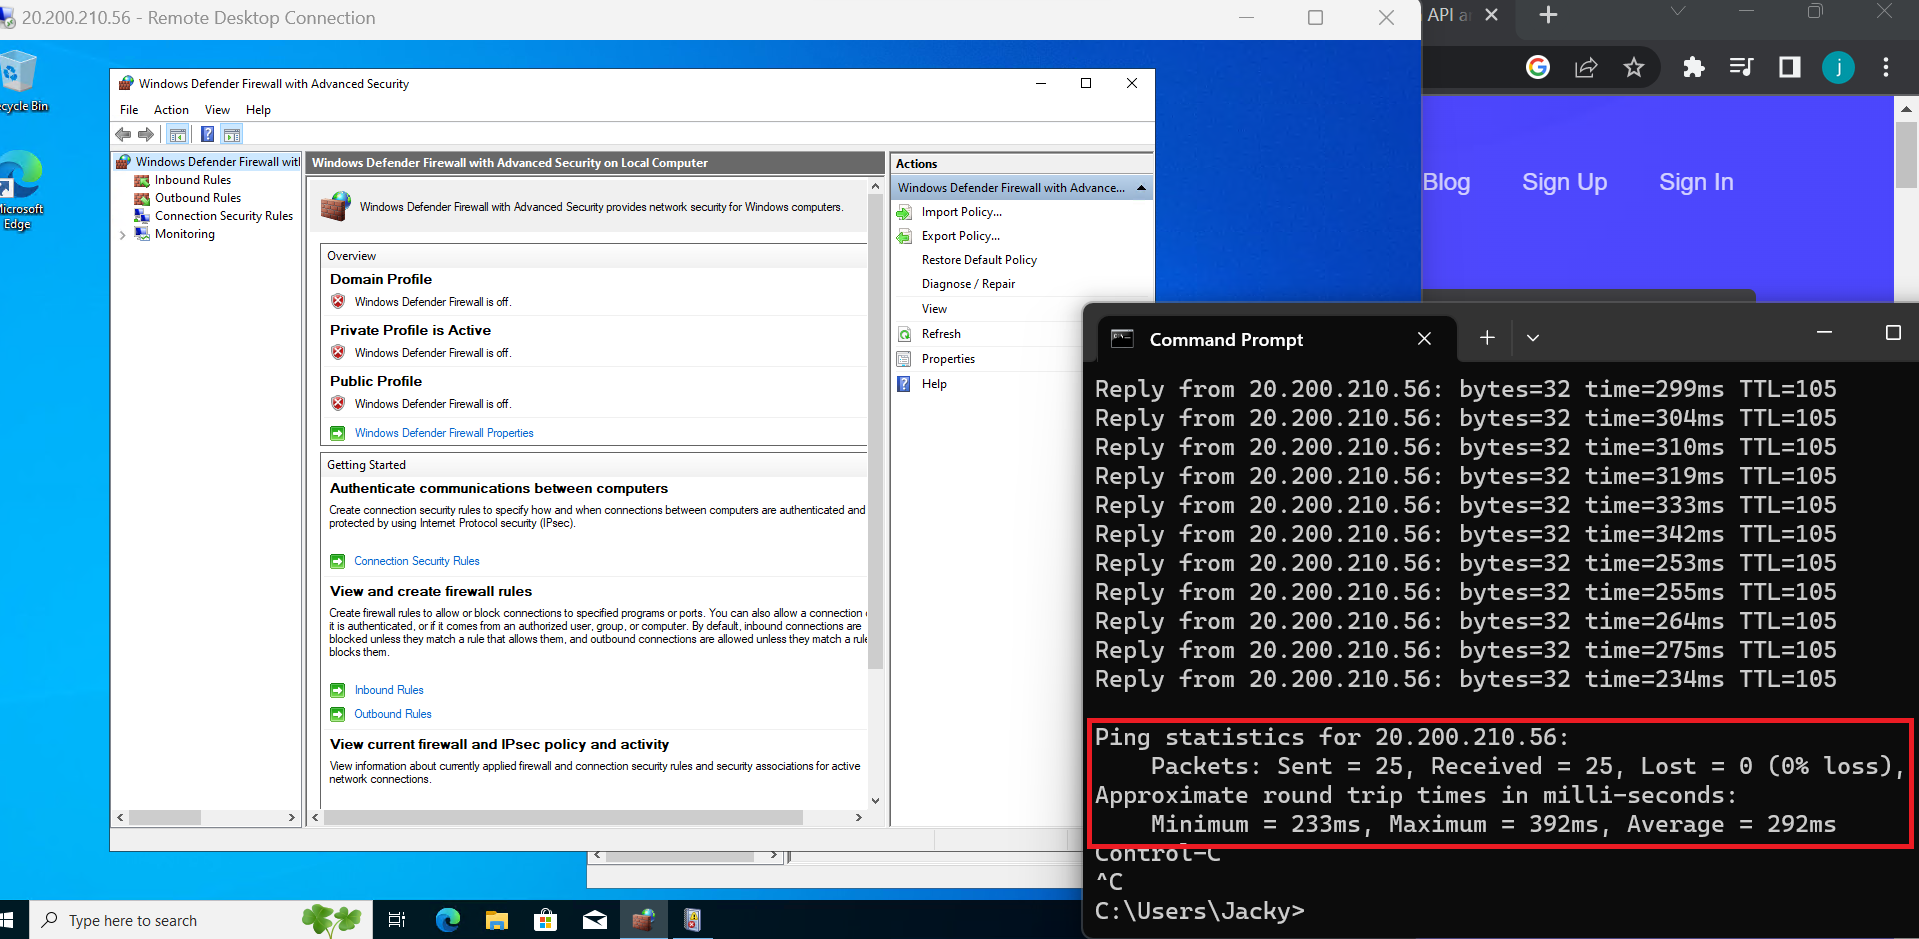Click the Properties icon in Actions pane
This screenshot has height=939, width=1919.
click(904, 359)
